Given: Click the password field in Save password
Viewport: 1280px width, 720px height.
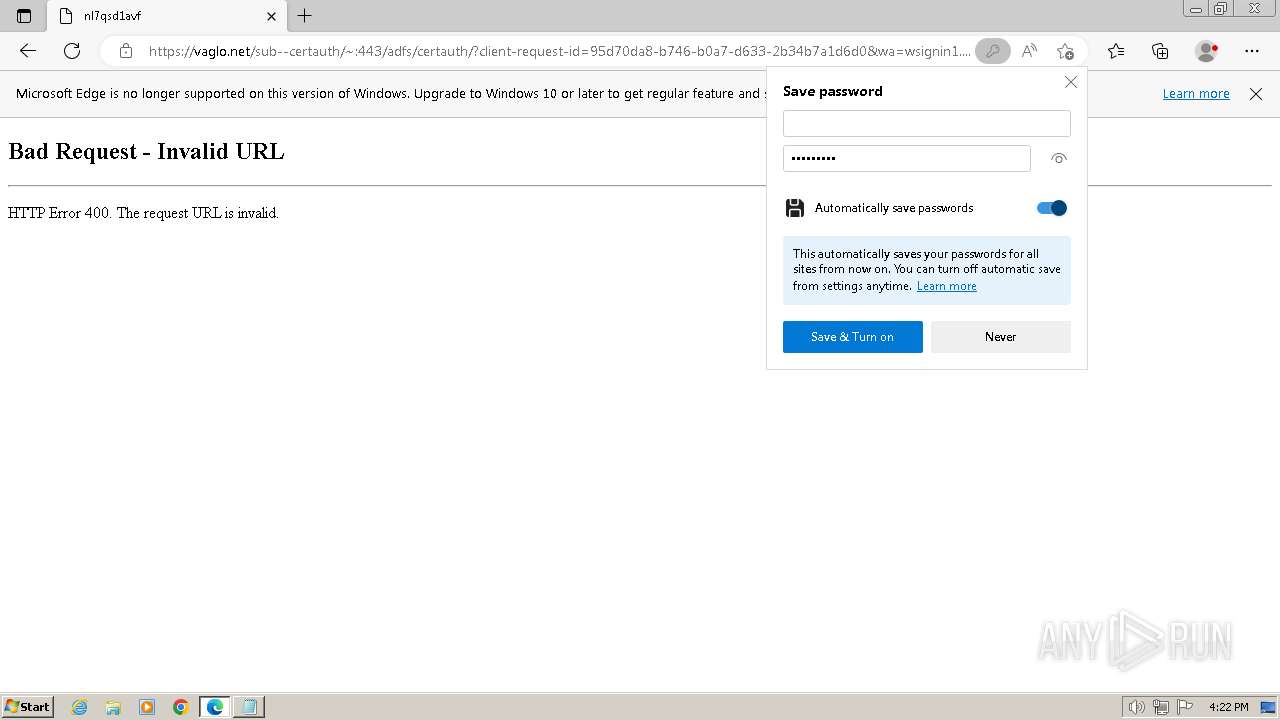Looking at the screenshot, I should [906, 158].
